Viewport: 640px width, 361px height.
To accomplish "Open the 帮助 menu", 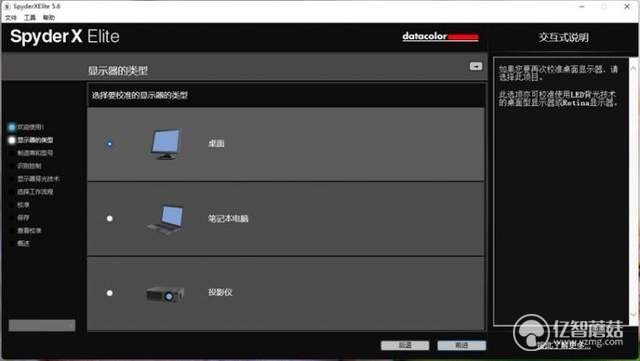I will 49,18.
